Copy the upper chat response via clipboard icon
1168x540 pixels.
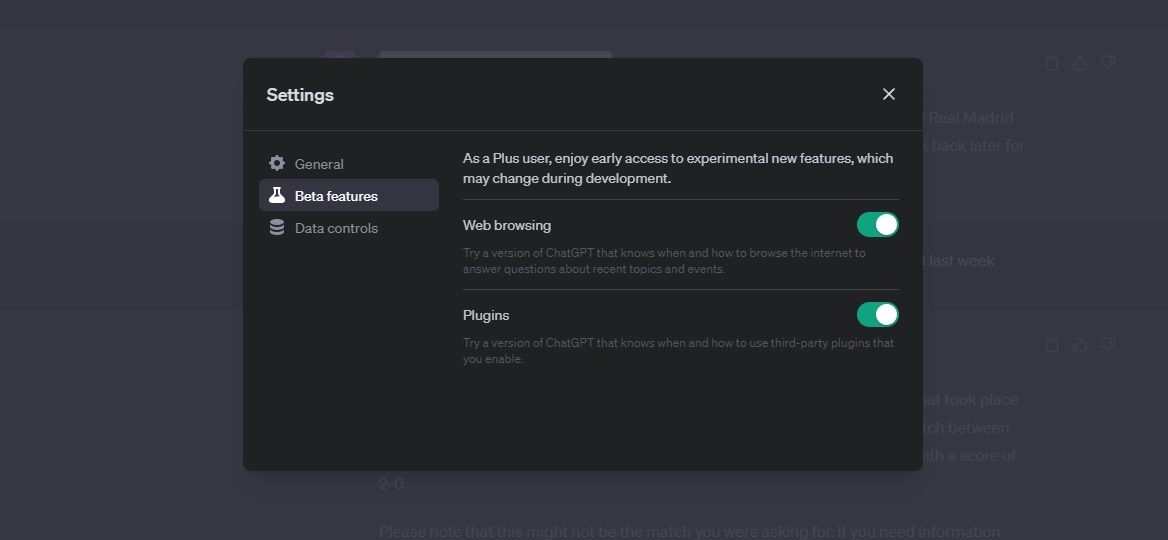[1051, 63]
